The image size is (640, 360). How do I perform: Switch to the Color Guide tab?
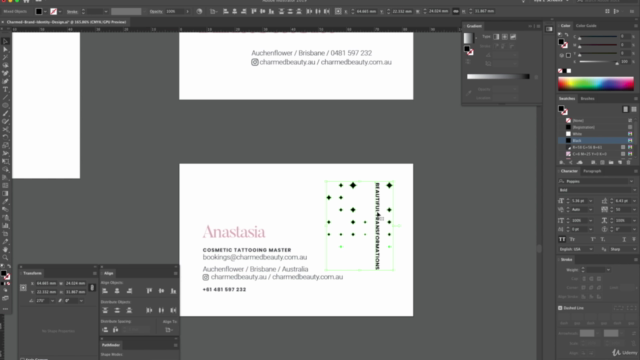pos(586,26)
